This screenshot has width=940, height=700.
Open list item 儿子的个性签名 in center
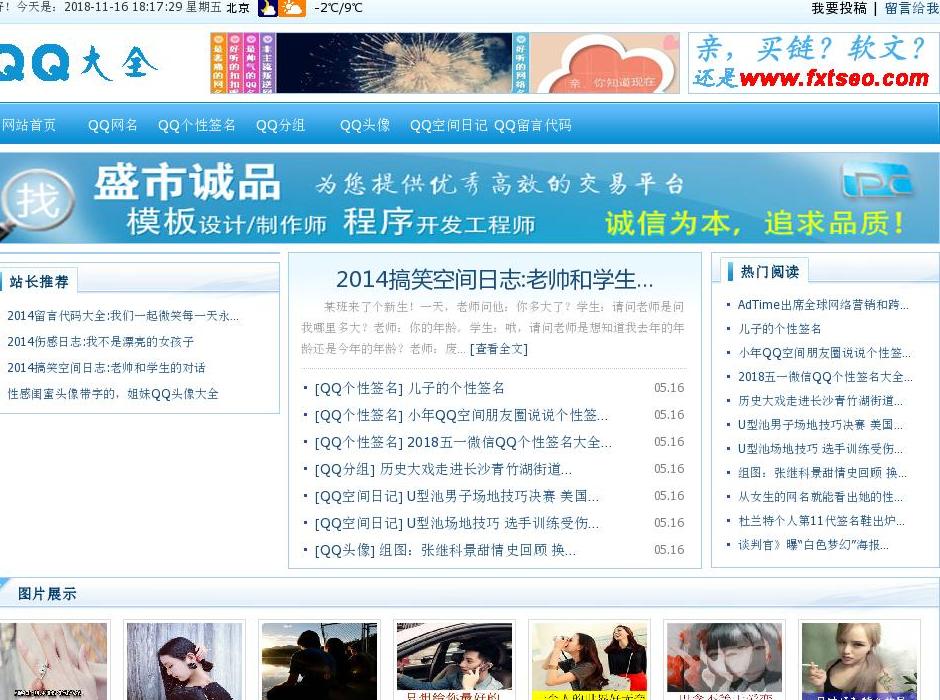[456, 388]
